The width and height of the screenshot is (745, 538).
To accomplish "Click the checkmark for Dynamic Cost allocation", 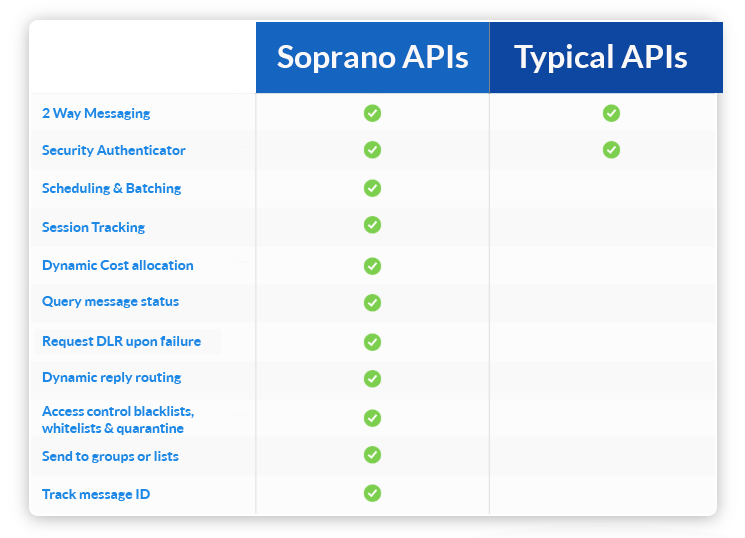I will coord(372,266).
